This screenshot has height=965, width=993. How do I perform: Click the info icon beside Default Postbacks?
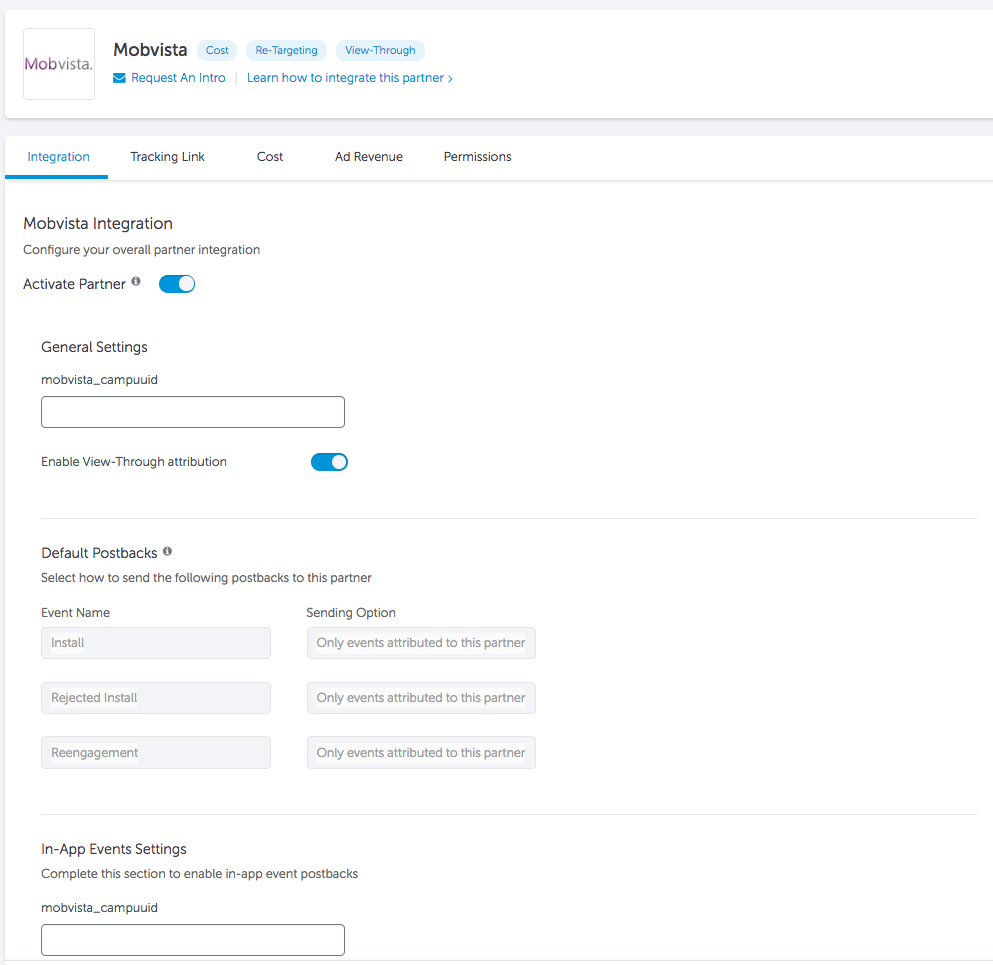coord(167,552)
